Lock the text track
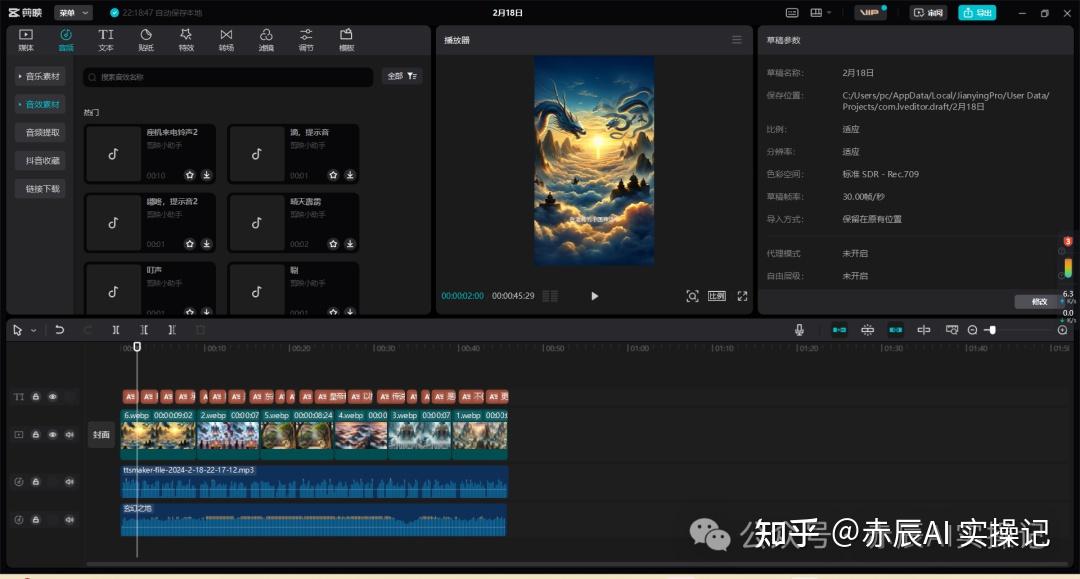 [x=36, y=397]
